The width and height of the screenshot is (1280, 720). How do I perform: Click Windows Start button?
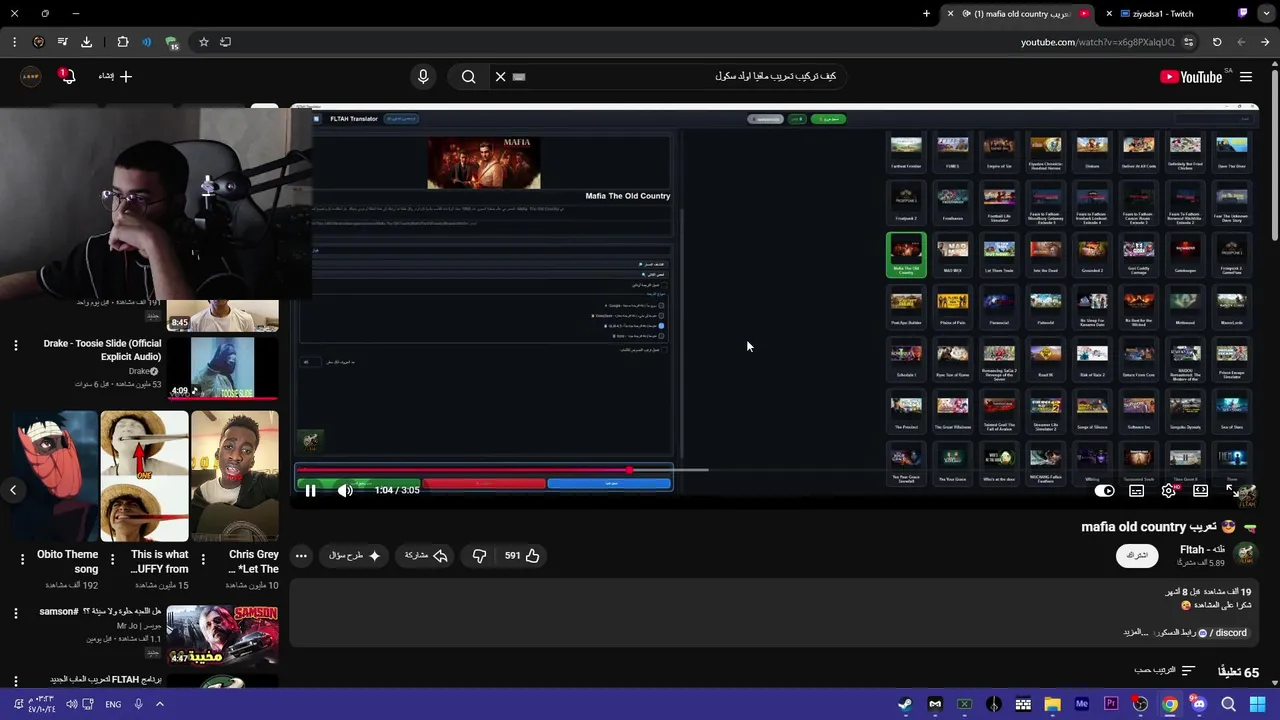point(1258,704)
